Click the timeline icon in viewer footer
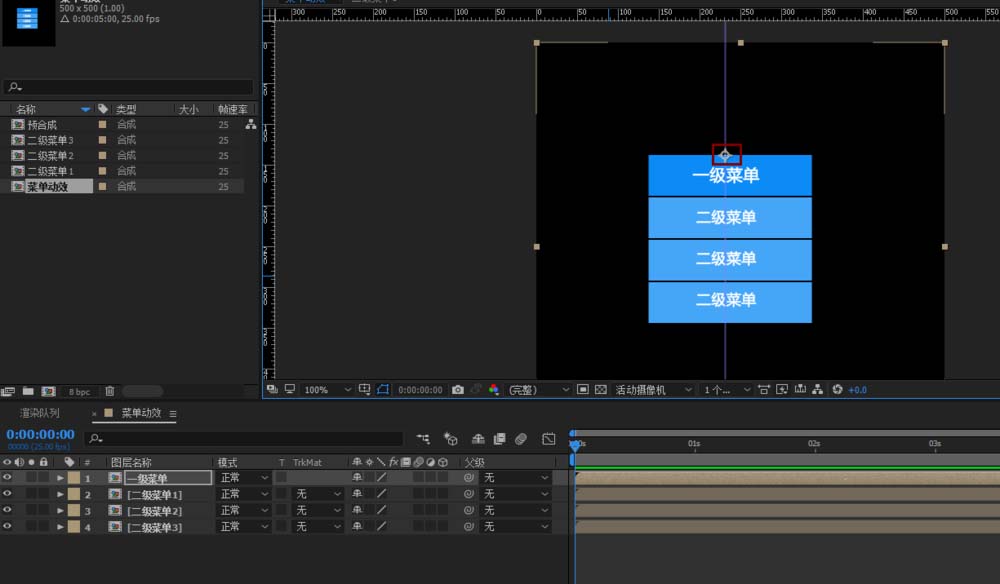The height and width of the screenshot is (584, 1000). point(800,390)
